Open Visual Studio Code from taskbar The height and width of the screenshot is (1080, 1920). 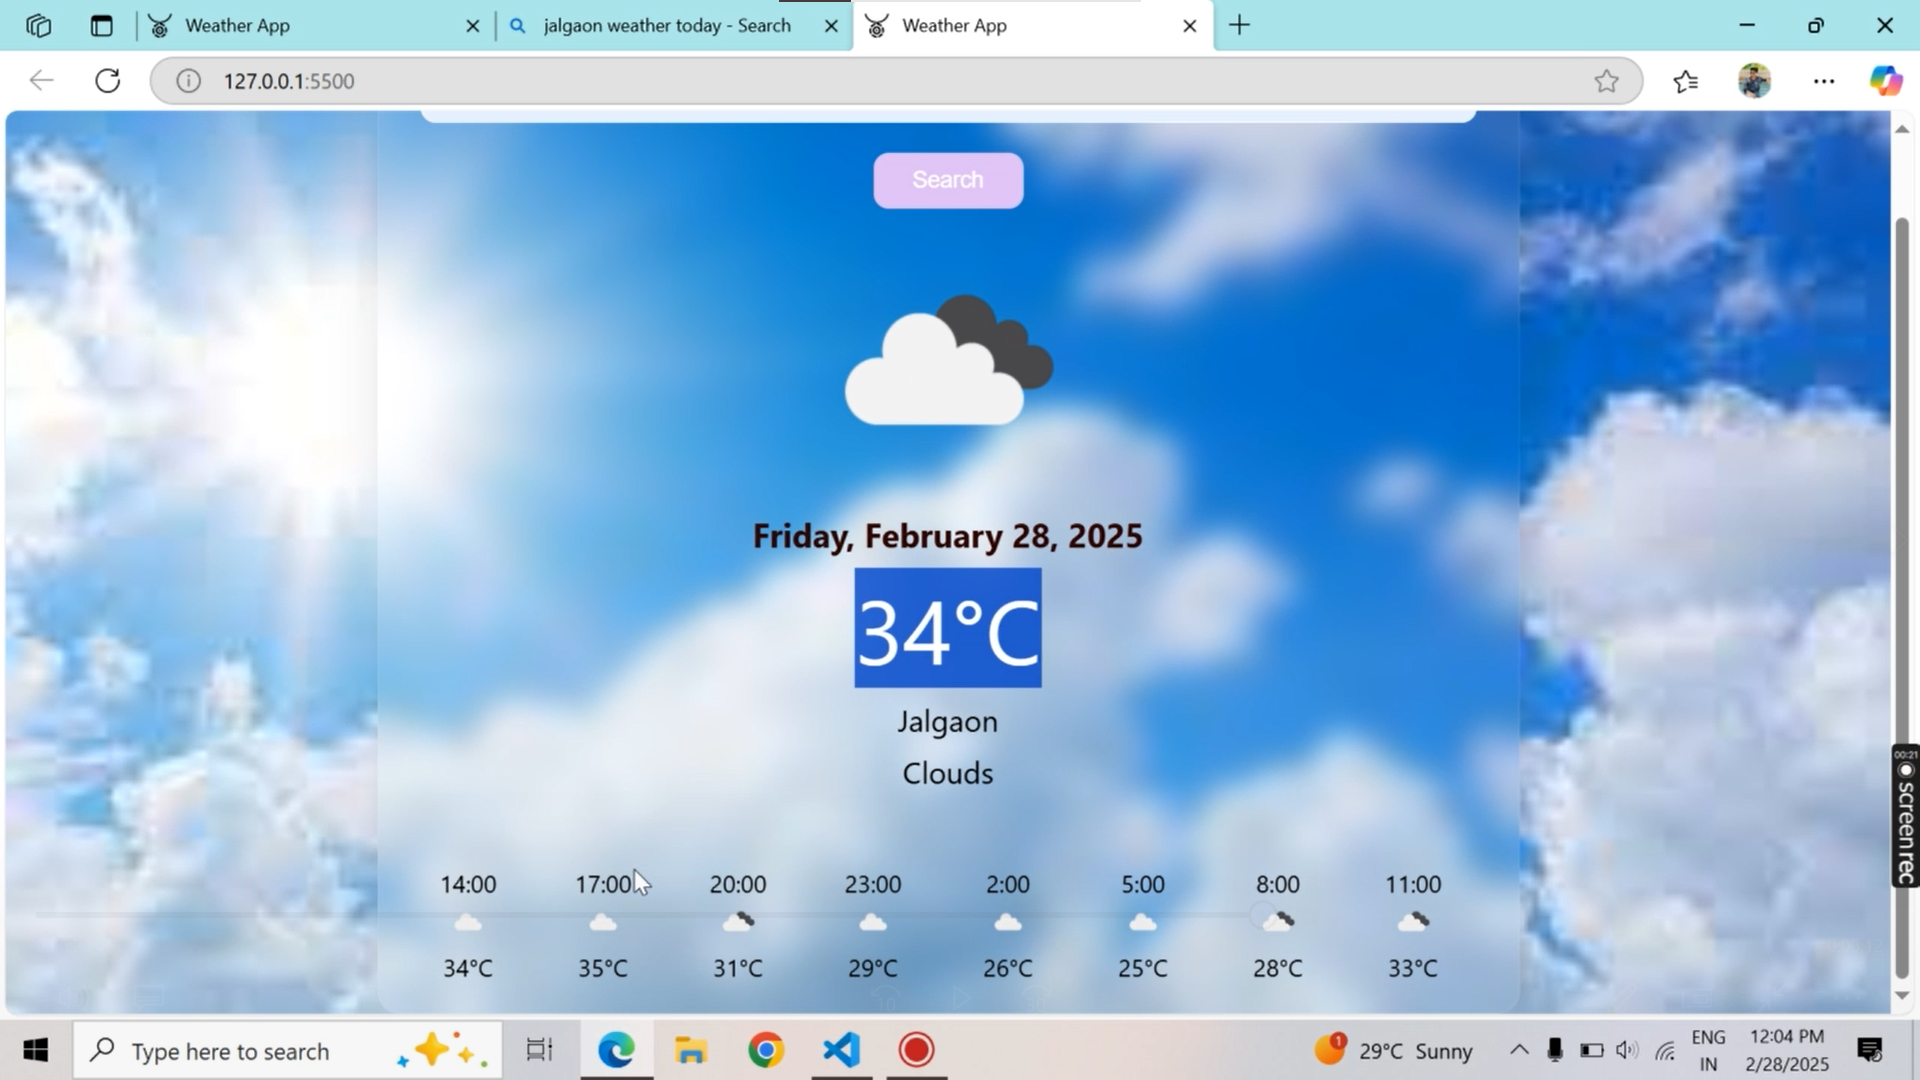[x=841, y=1050]
